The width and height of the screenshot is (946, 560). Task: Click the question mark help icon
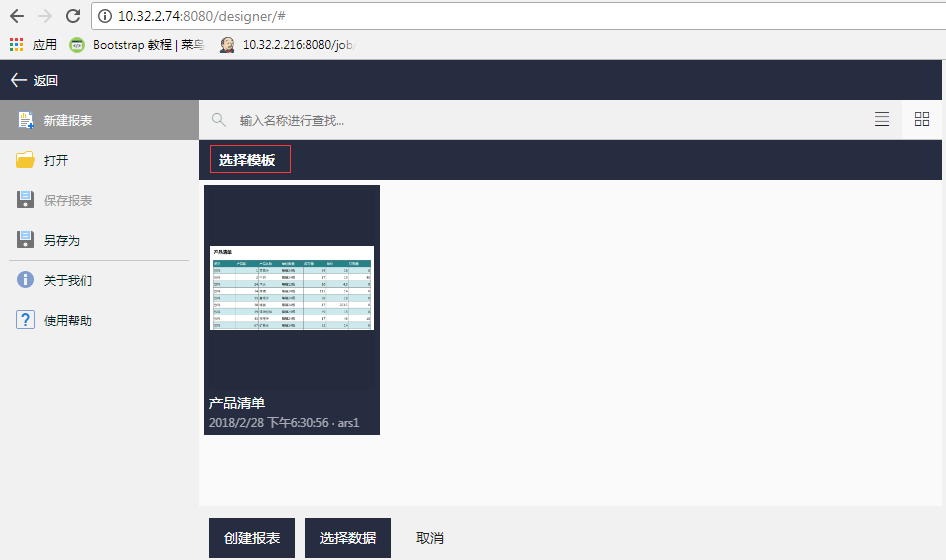26,320
